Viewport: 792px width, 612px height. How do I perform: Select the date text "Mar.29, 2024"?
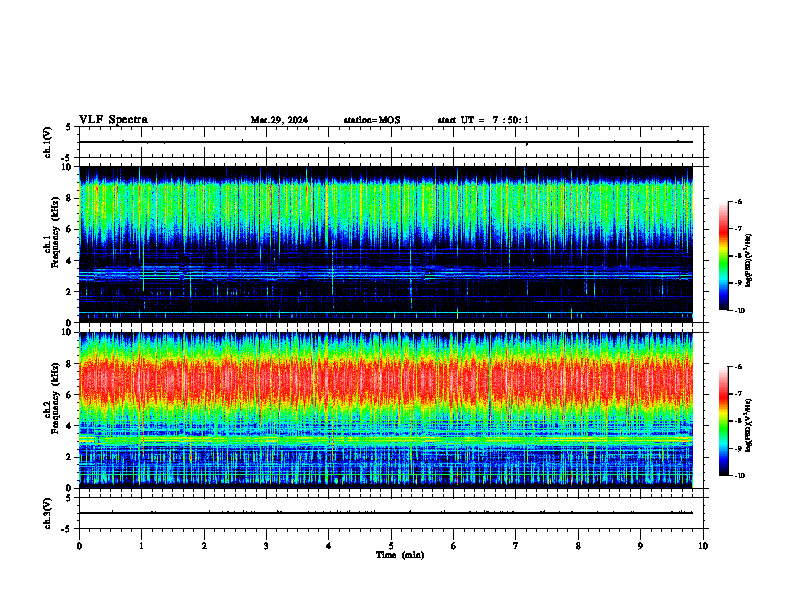[279, 120]
